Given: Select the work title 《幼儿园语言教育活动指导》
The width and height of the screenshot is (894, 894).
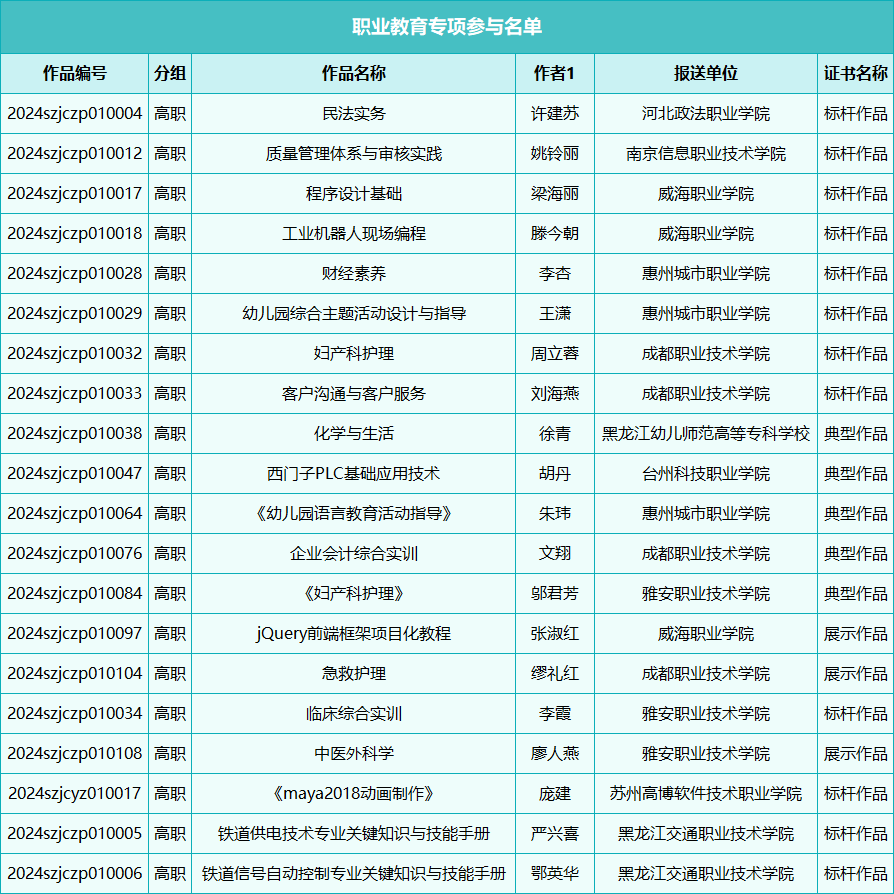Looking at the screenshot, I should coord(353,513).
